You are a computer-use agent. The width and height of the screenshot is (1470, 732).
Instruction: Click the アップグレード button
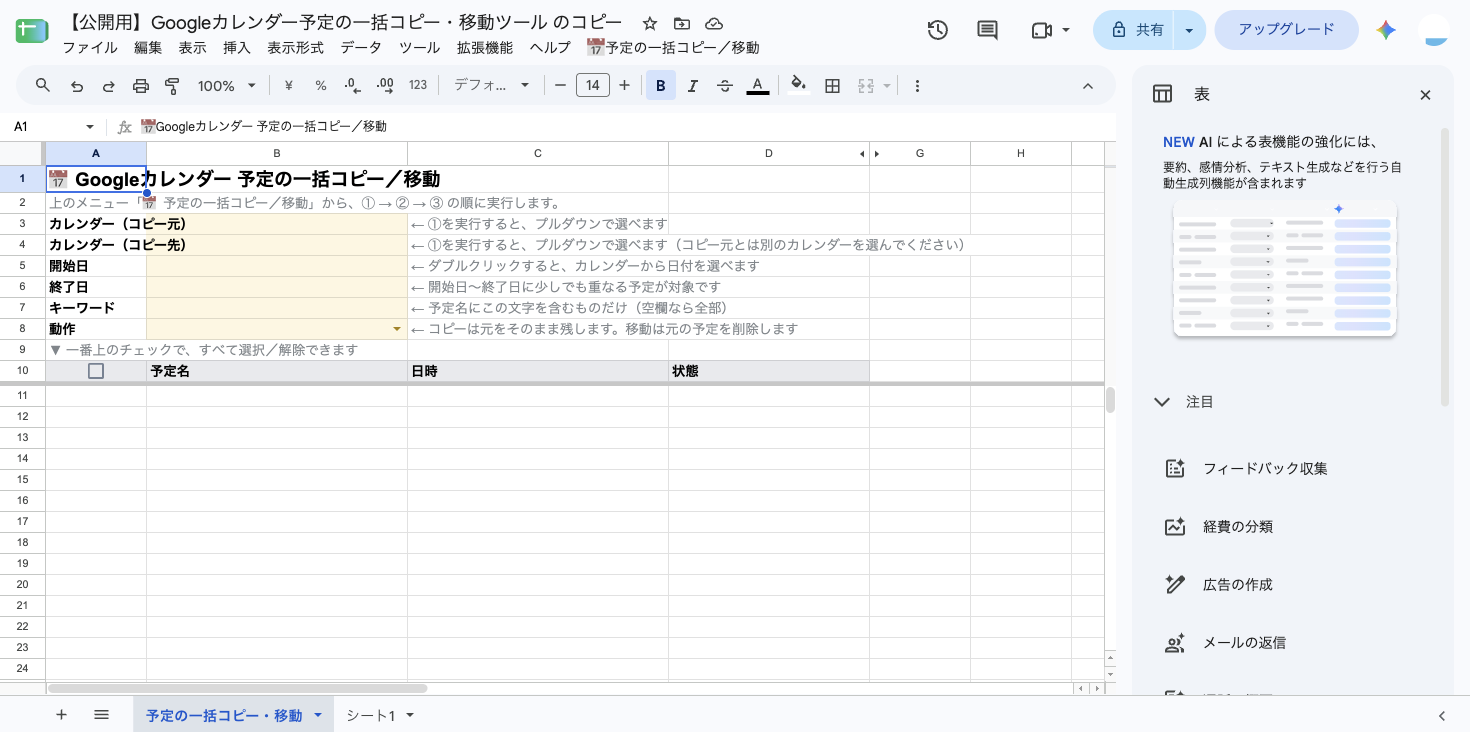tap(1286, 30)
